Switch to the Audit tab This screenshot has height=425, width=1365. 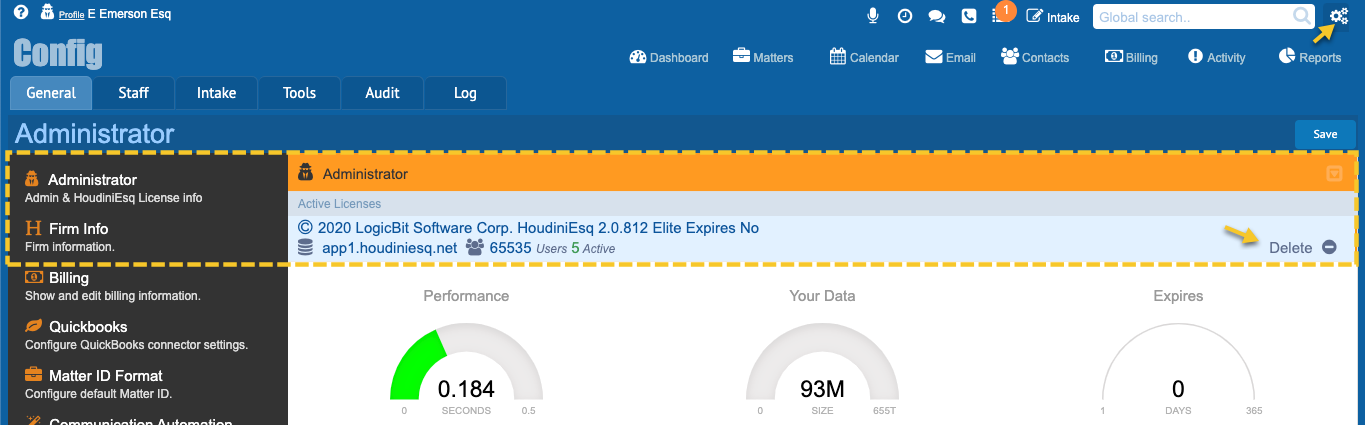pos(382,93)
